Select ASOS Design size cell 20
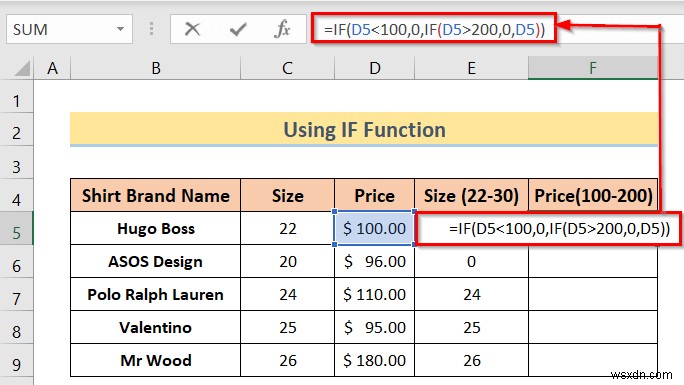 pyautogui.click(x=287, y=262)
